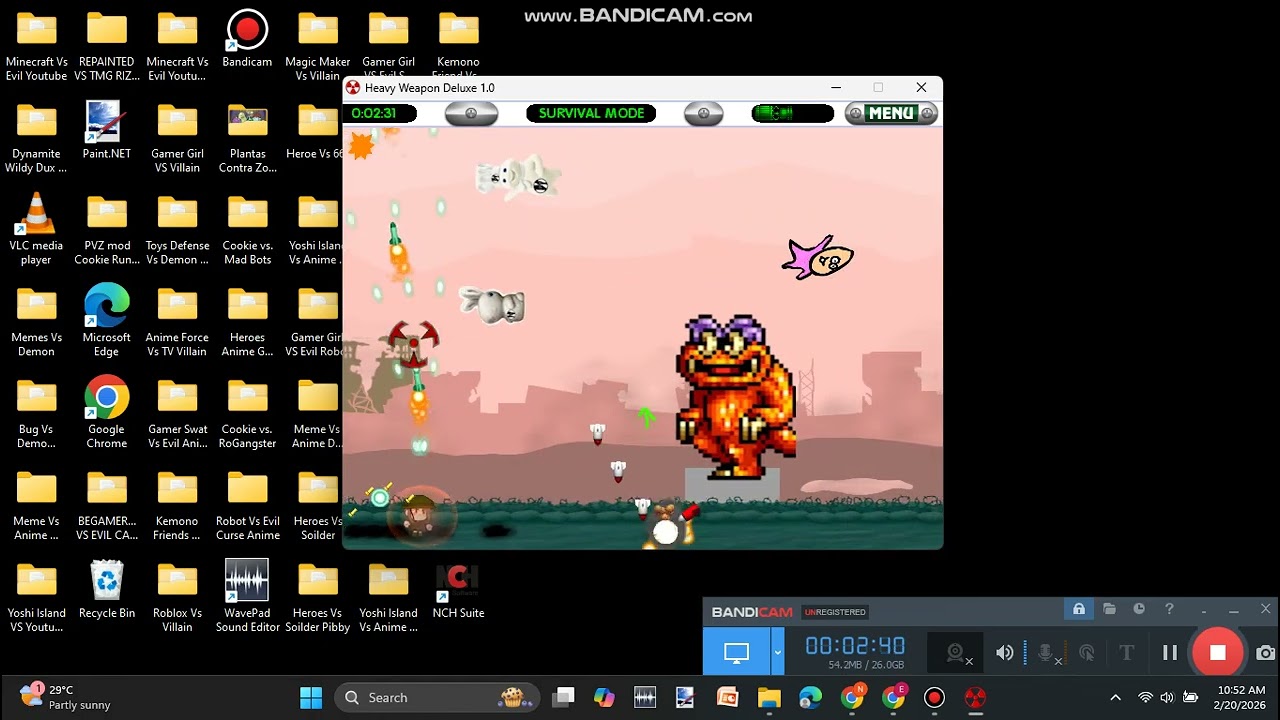Open Bandicam scheduled recording clock icon

click(1139, 609)
